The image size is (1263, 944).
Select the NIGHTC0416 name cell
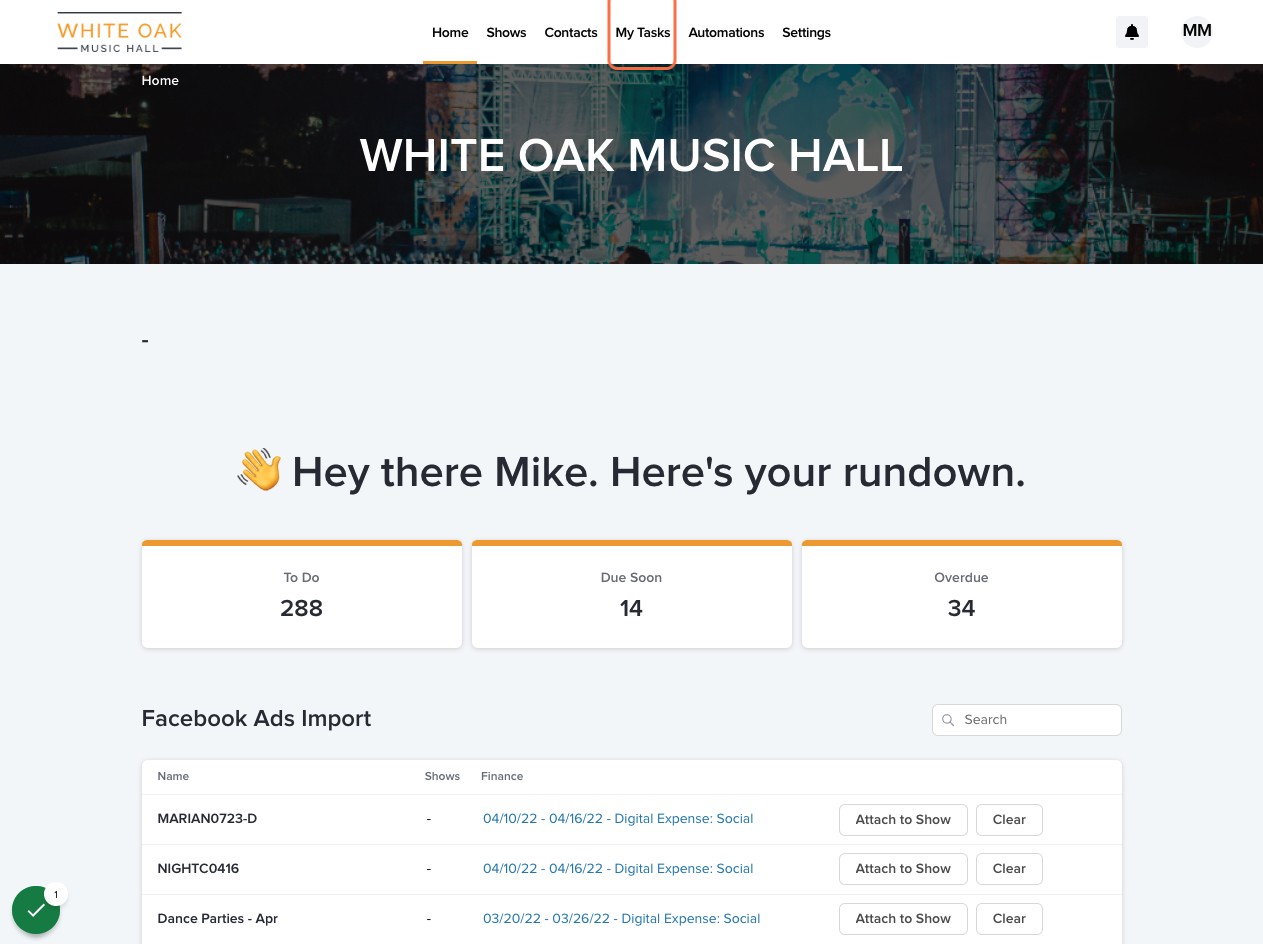coord(198,869)
